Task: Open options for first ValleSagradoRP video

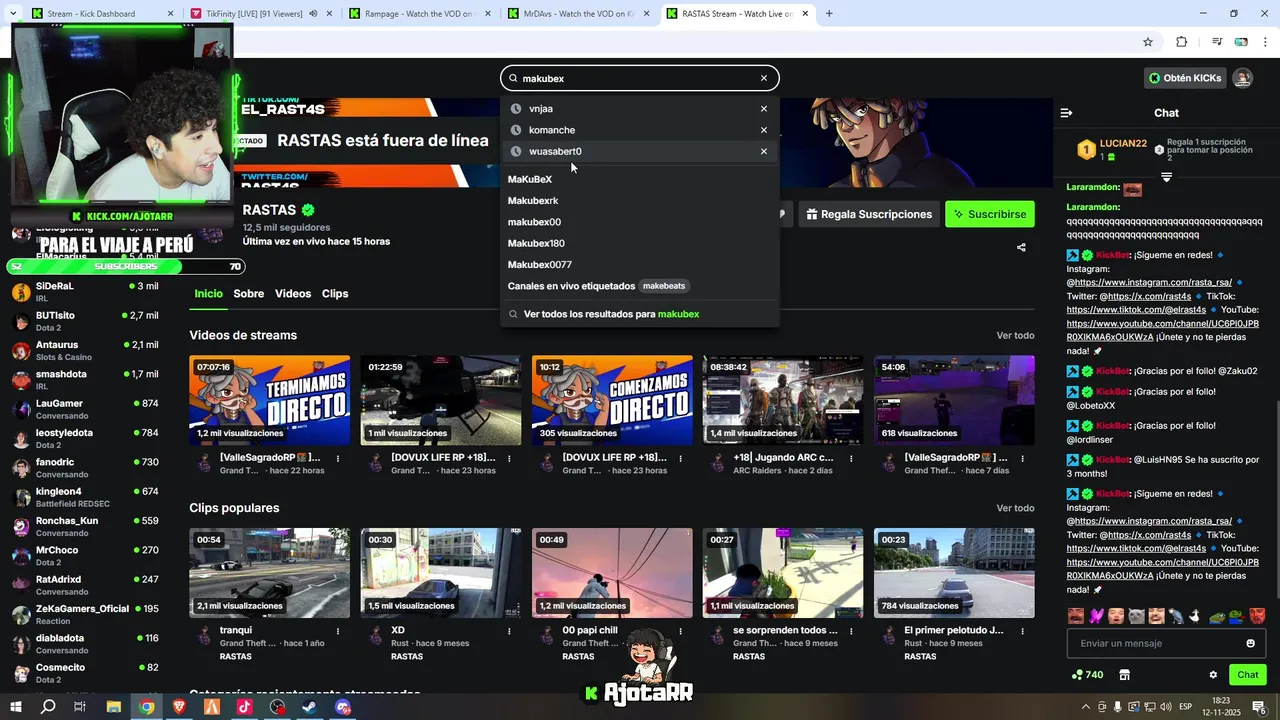Action: [338, 458]
